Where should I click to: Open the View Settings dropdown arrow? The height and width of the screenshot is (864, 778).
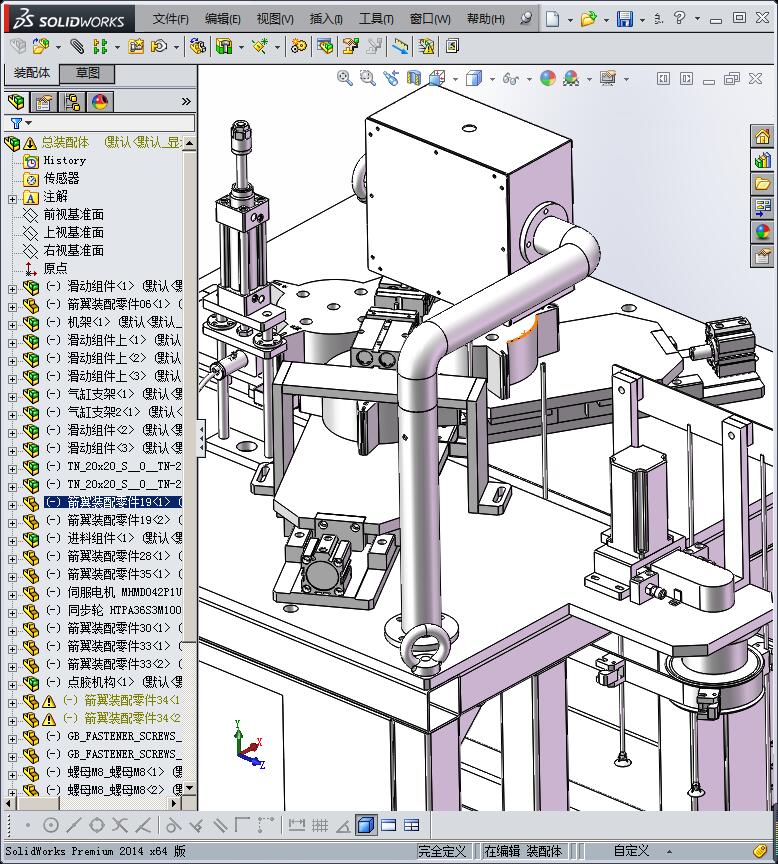(x=626, y=79)
